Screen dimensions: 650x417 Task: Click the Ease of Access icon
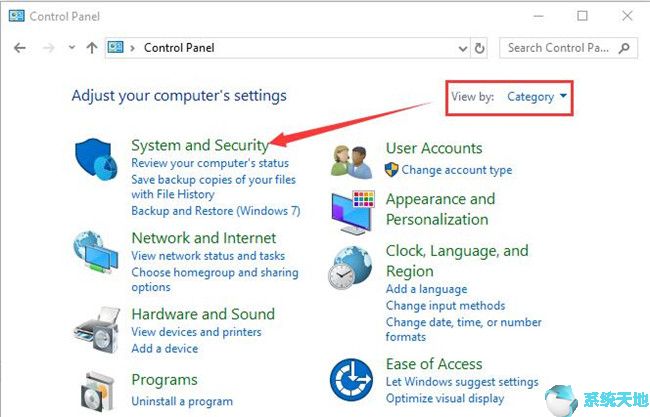point(352,380)
